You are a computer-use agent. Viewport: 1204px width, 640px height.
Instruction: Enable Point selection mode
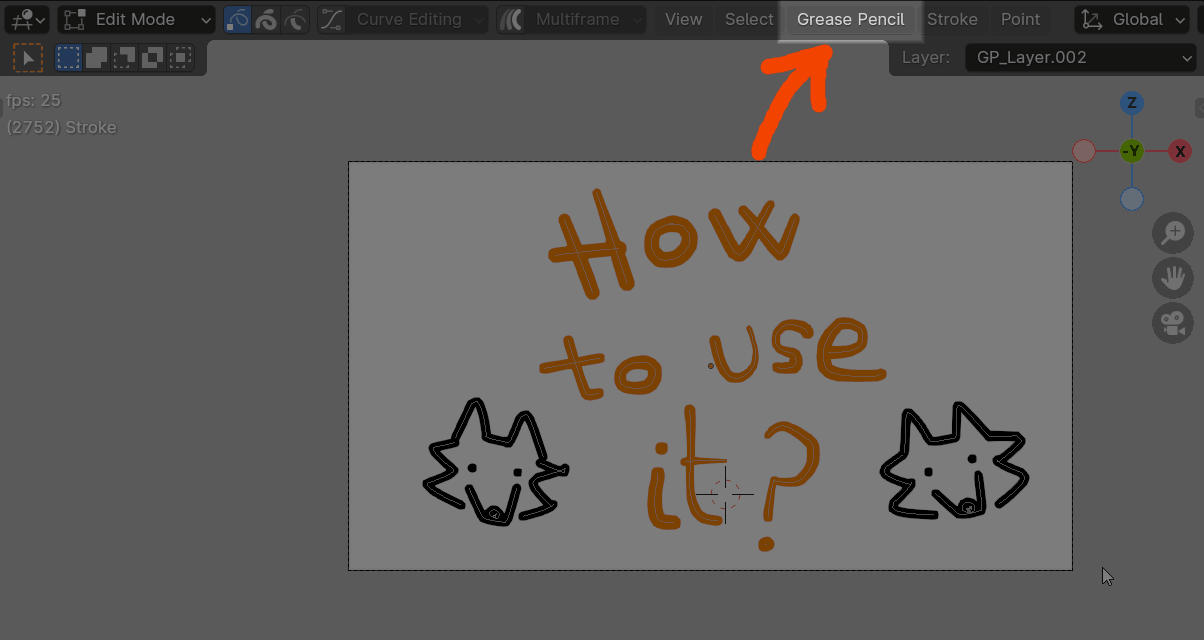tap(238, 19)
